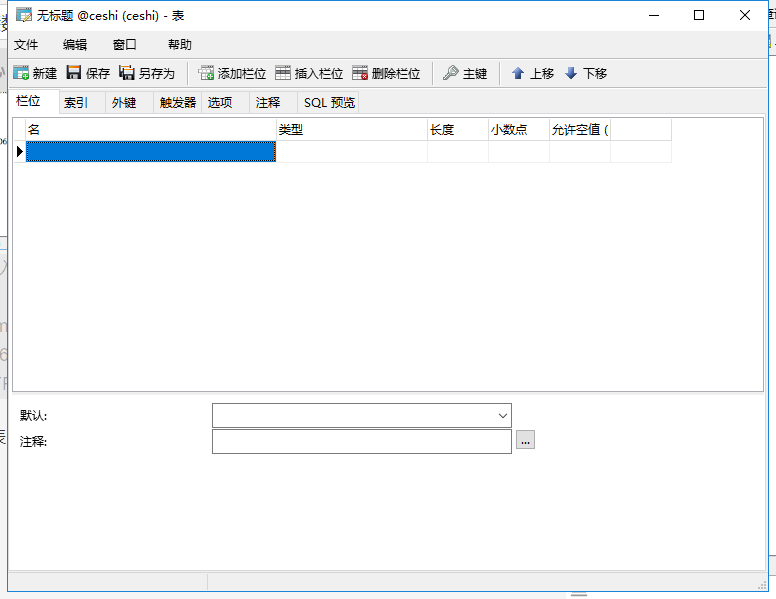Switch to the 注释 tab
The image size is (776, 599).
tap(274, 102)
